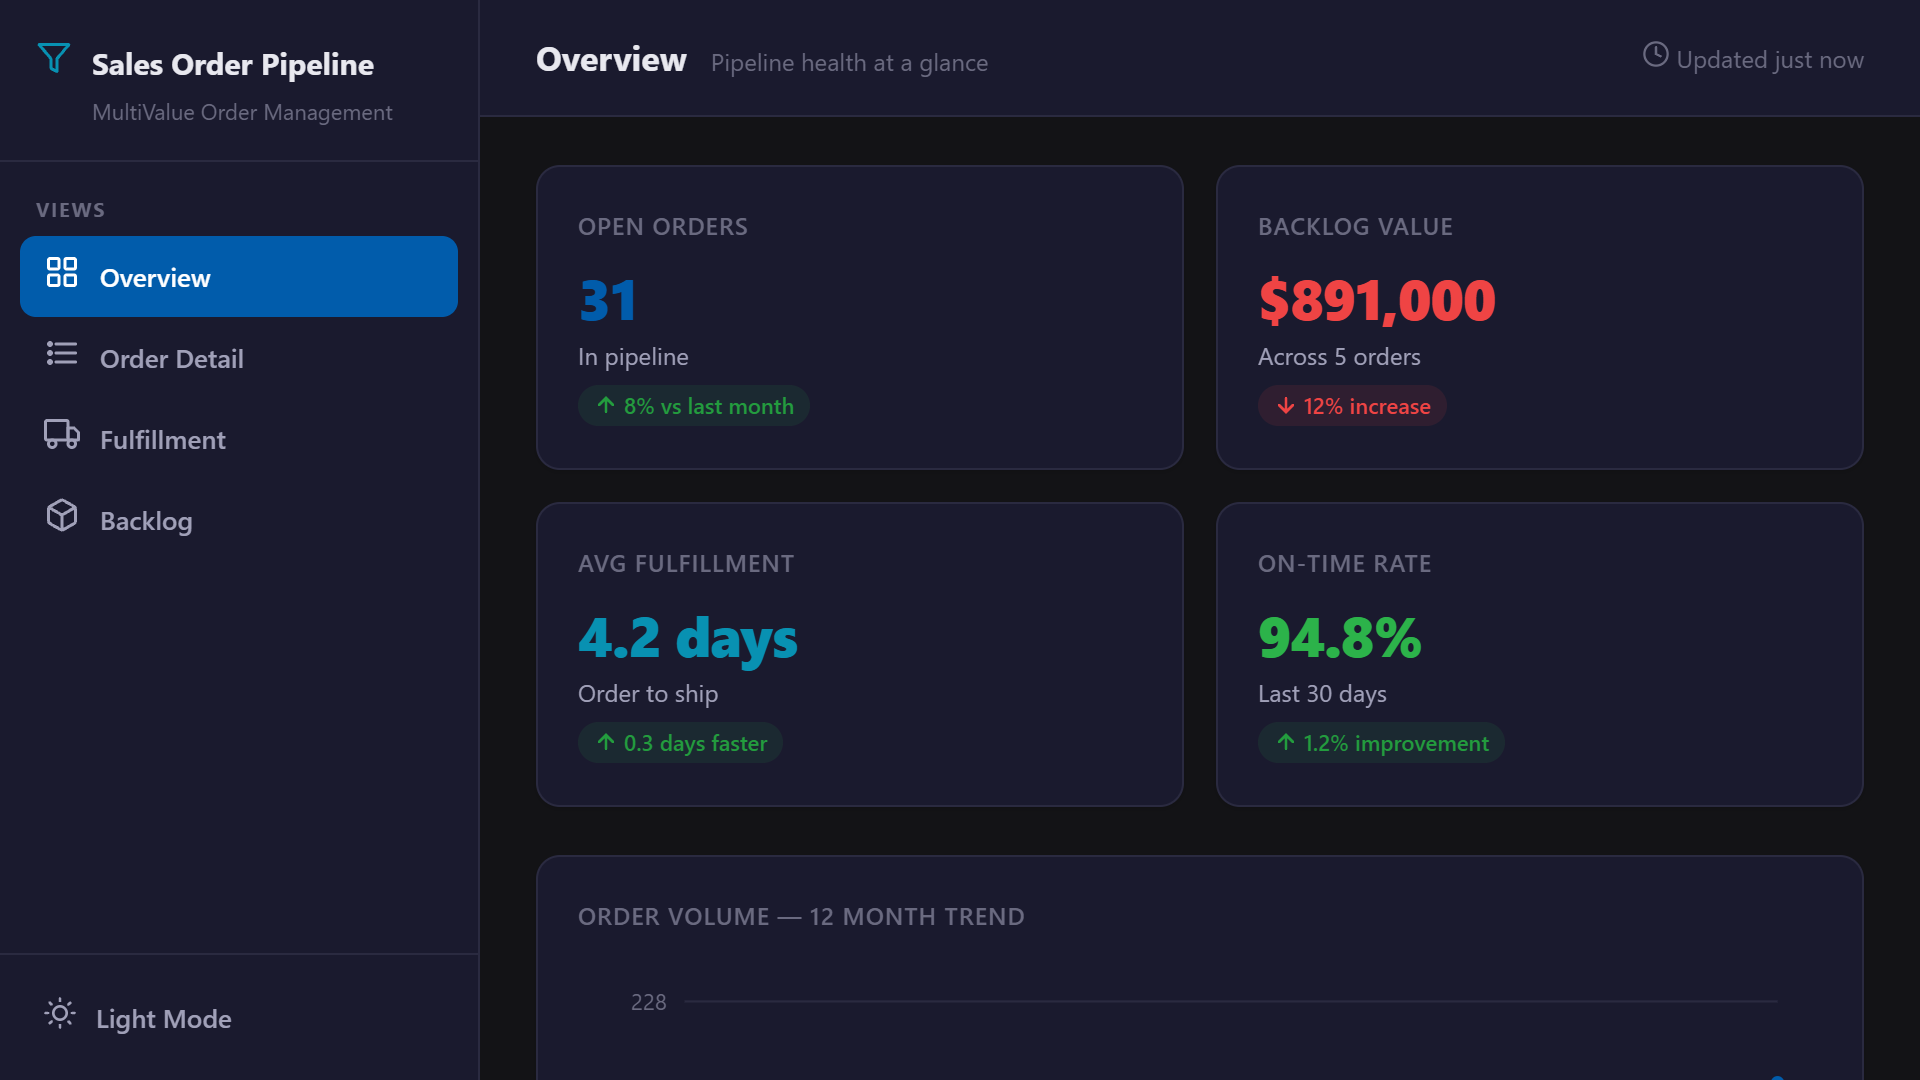Switch to the Fulfillment view
The image size is (1920, 1080).
pyautogui.click(x=163, y=440)
